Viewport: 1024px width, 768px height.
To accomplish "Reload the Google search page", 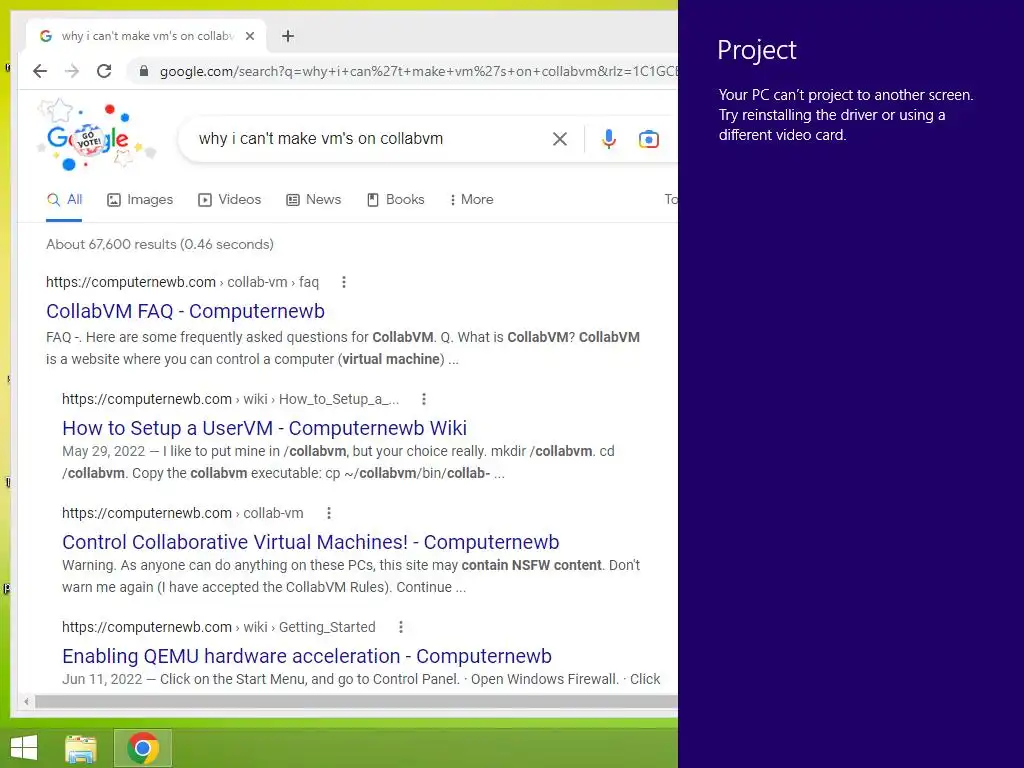I will click(104, 71).
